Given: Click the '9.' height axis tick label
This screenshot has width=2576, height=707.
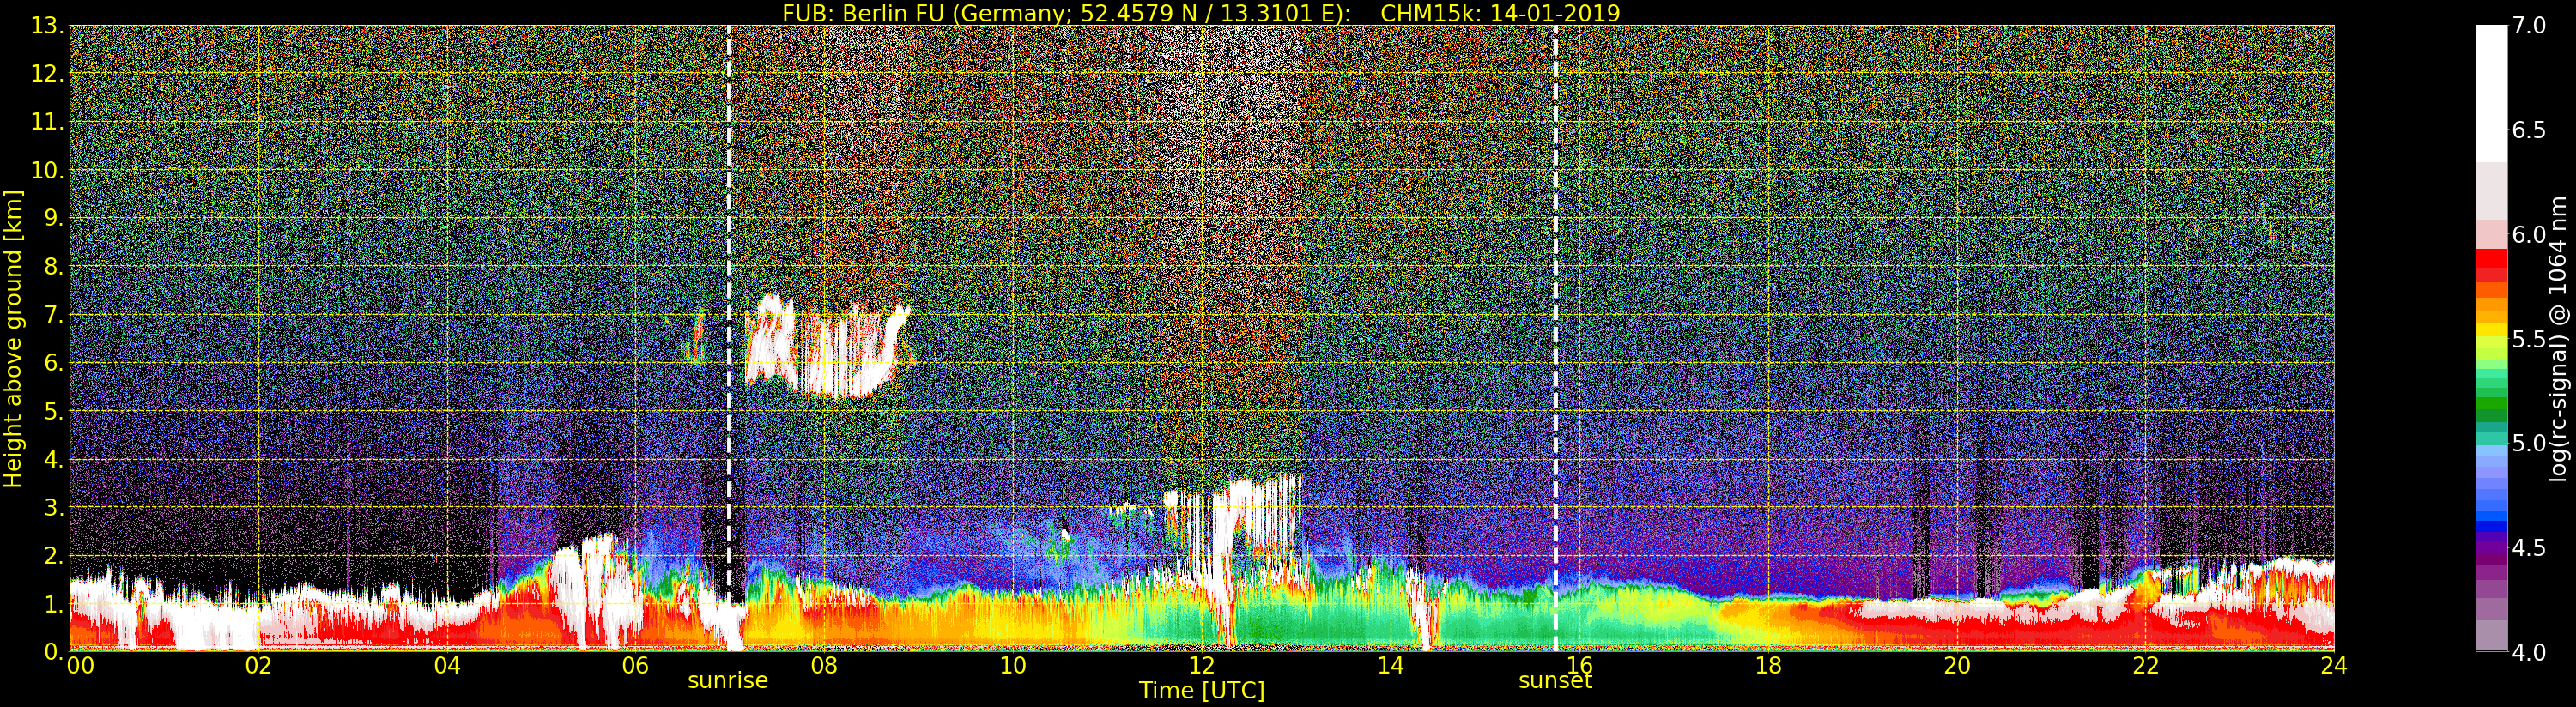Looking at the screenshot, I should [53, 218].
